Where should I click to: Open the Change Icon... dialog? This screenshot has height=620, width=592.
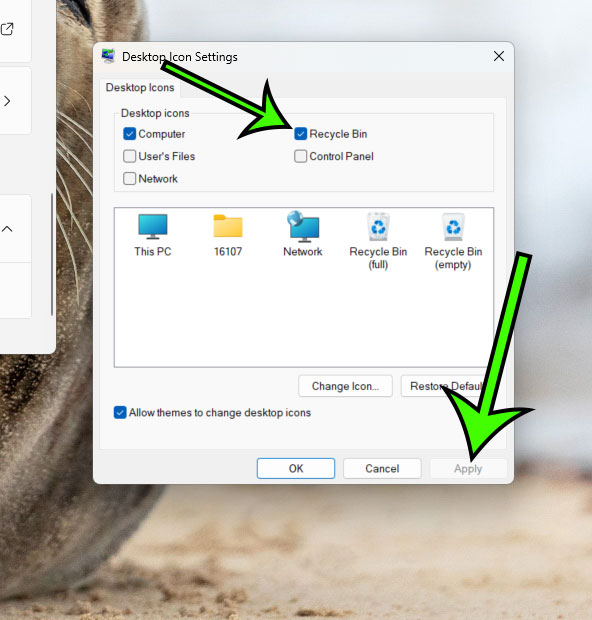click(x=345, y=386)
